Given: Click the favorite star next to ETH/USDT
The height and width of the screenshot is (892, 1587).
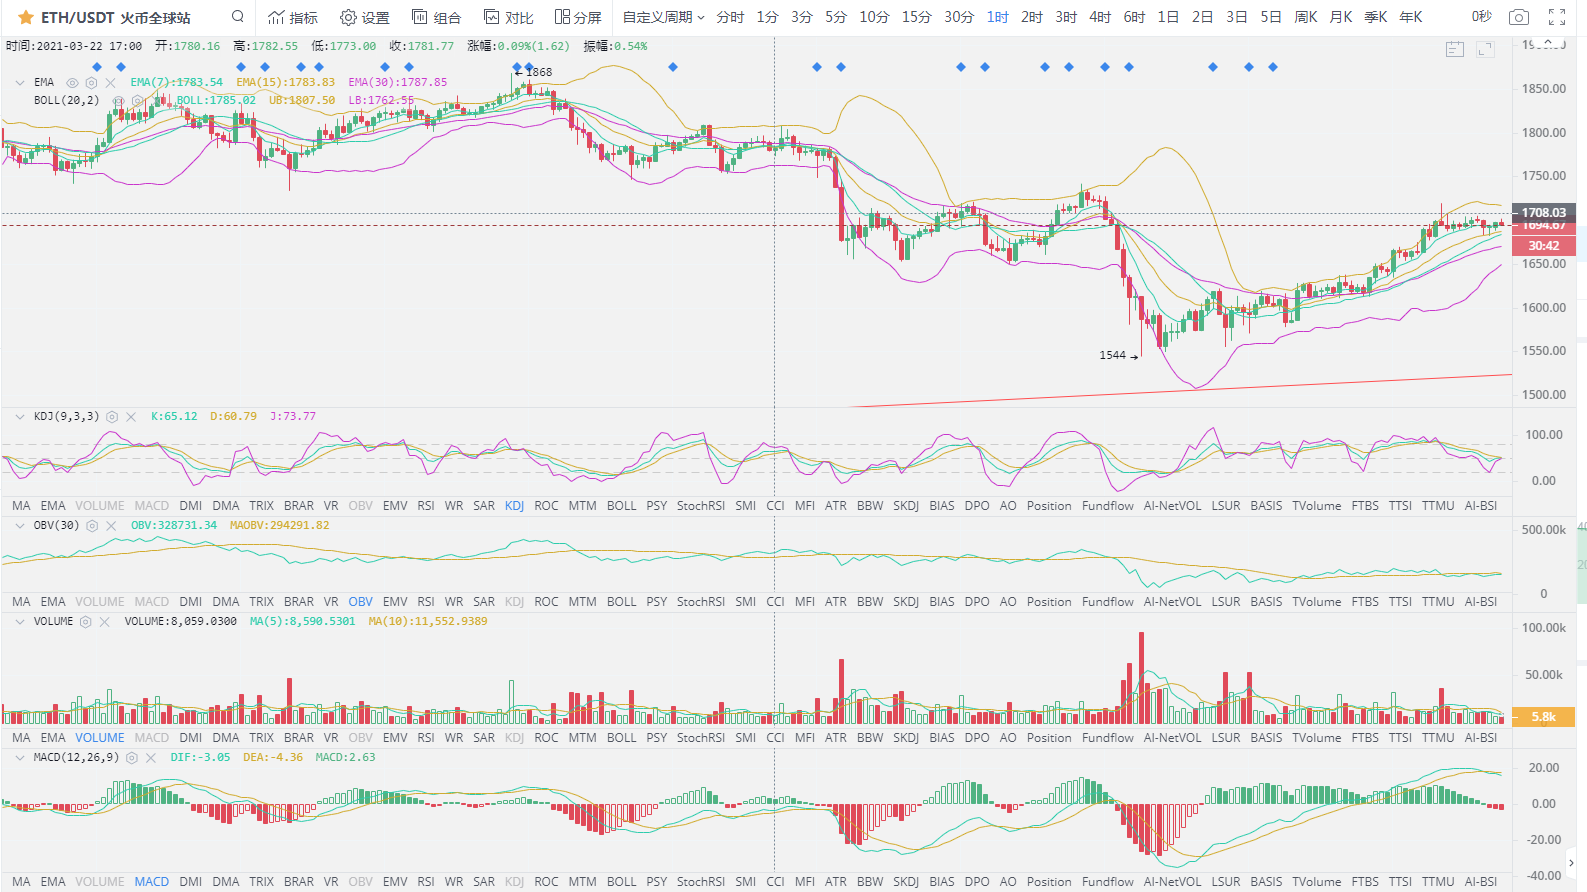Looking at the screenshot, I should (x=26, y=17).
